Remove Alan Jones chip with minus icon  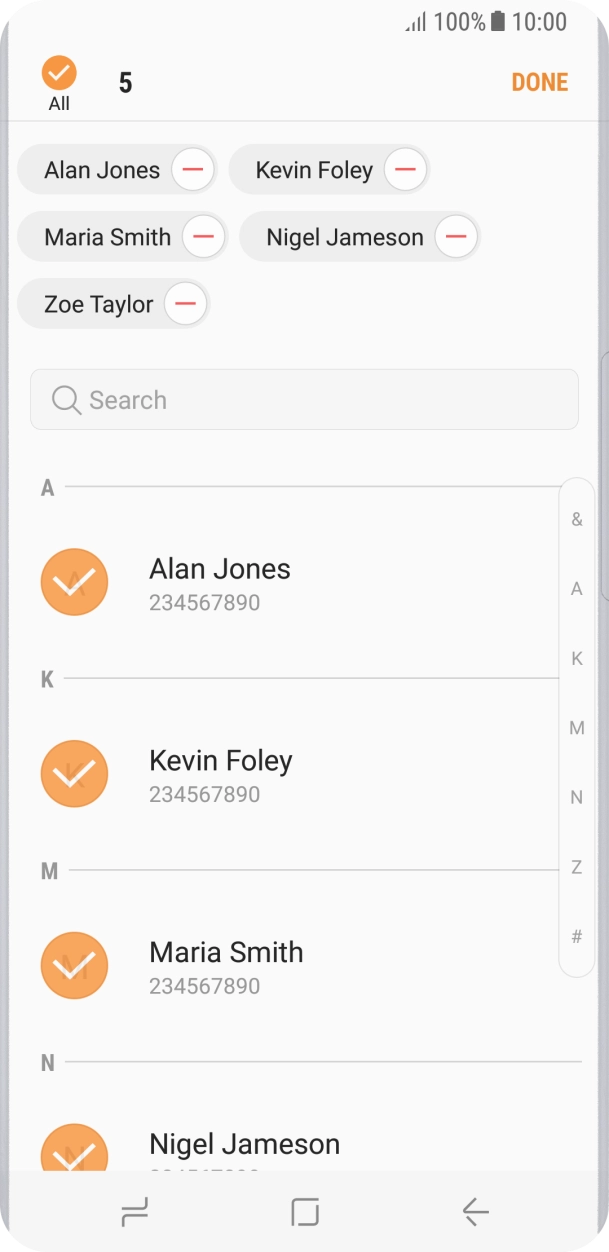click(193, 170)
